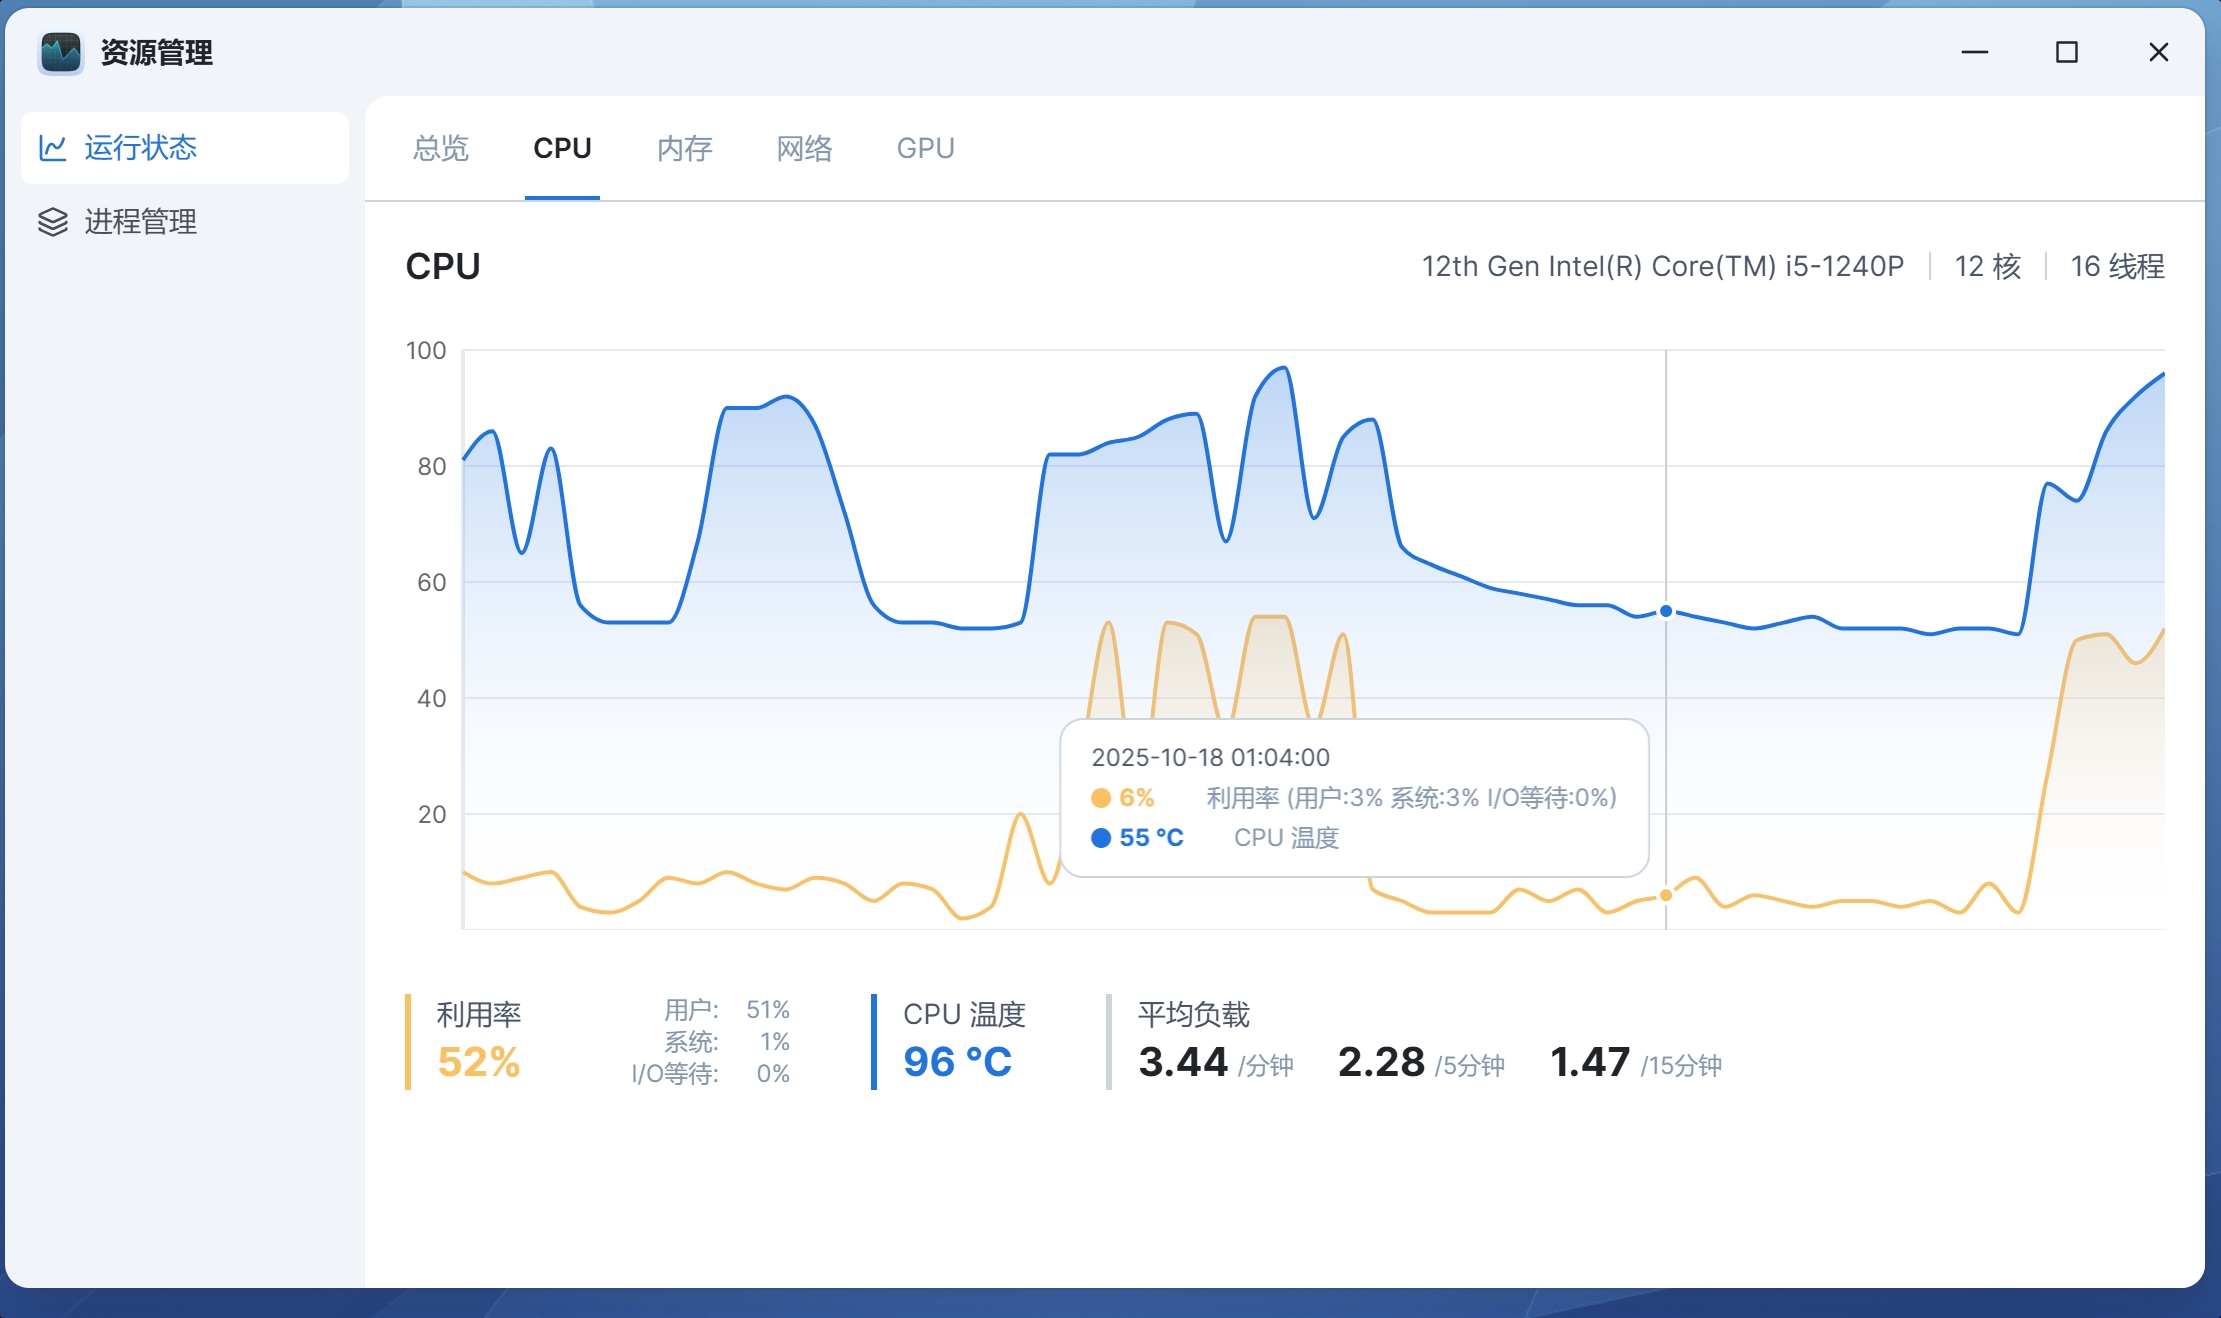The height and width of the screenshot is (1318, 2221).
Task: Switch to the GPU tab
Action: click(925, 149)
